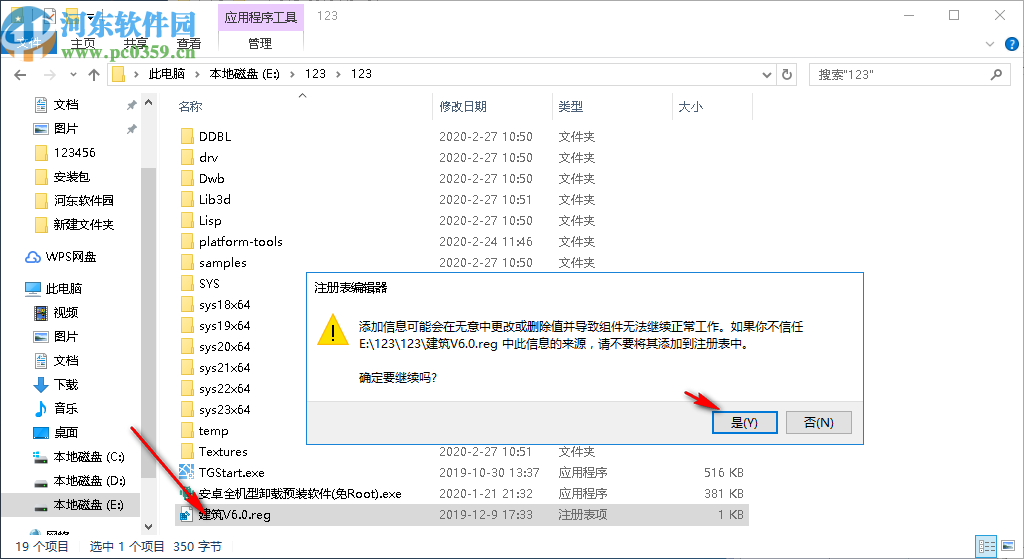Click the search magnifier icon
Screen dimensions: 1024x559
(x=996, y=74)
